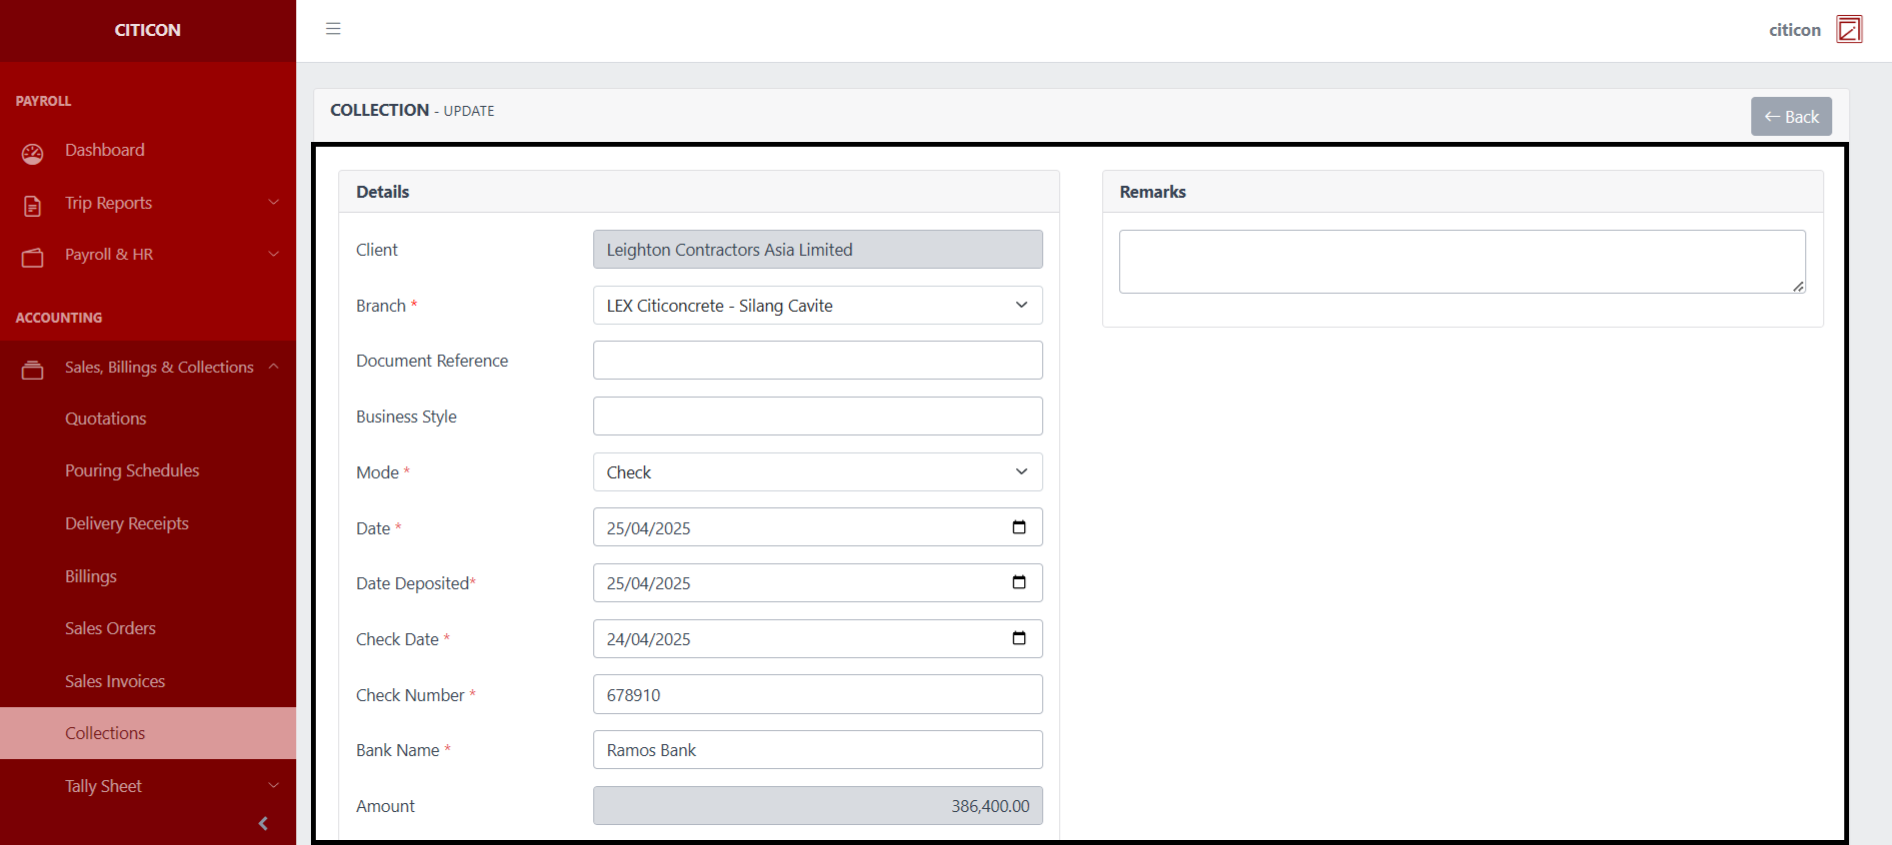Navigate to Delivery Receipts

click(x=127, y=524)
